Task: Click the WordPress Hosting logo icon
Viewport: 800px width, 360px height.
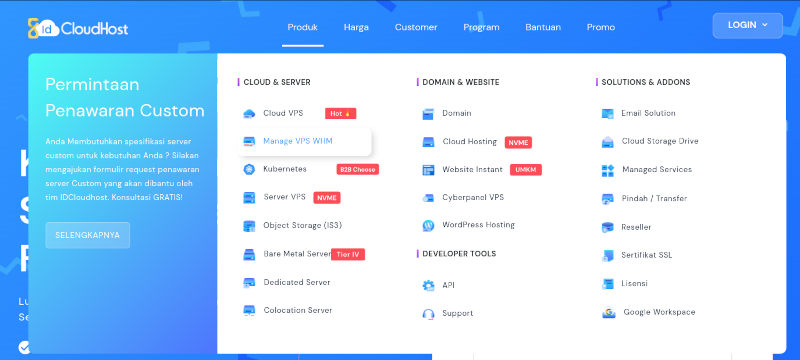Action: (428, 225)
